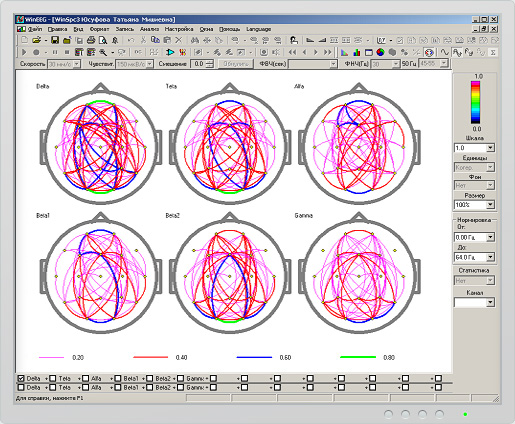Uncheck the Delta checkbox in first row

[21, 378]
